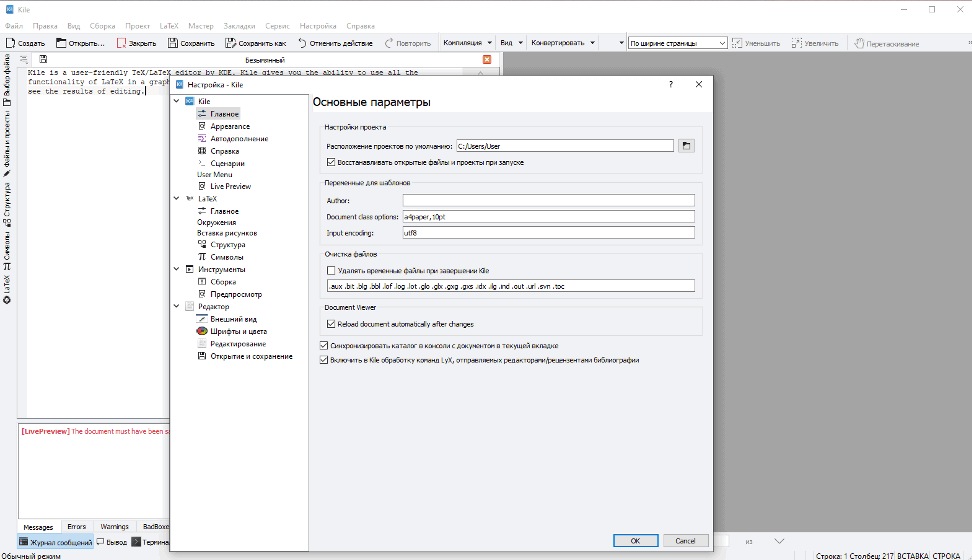Click the Открыть folder icon in toolbar
The height and width of the screenshot is (560, 972).
click(61, 43)
